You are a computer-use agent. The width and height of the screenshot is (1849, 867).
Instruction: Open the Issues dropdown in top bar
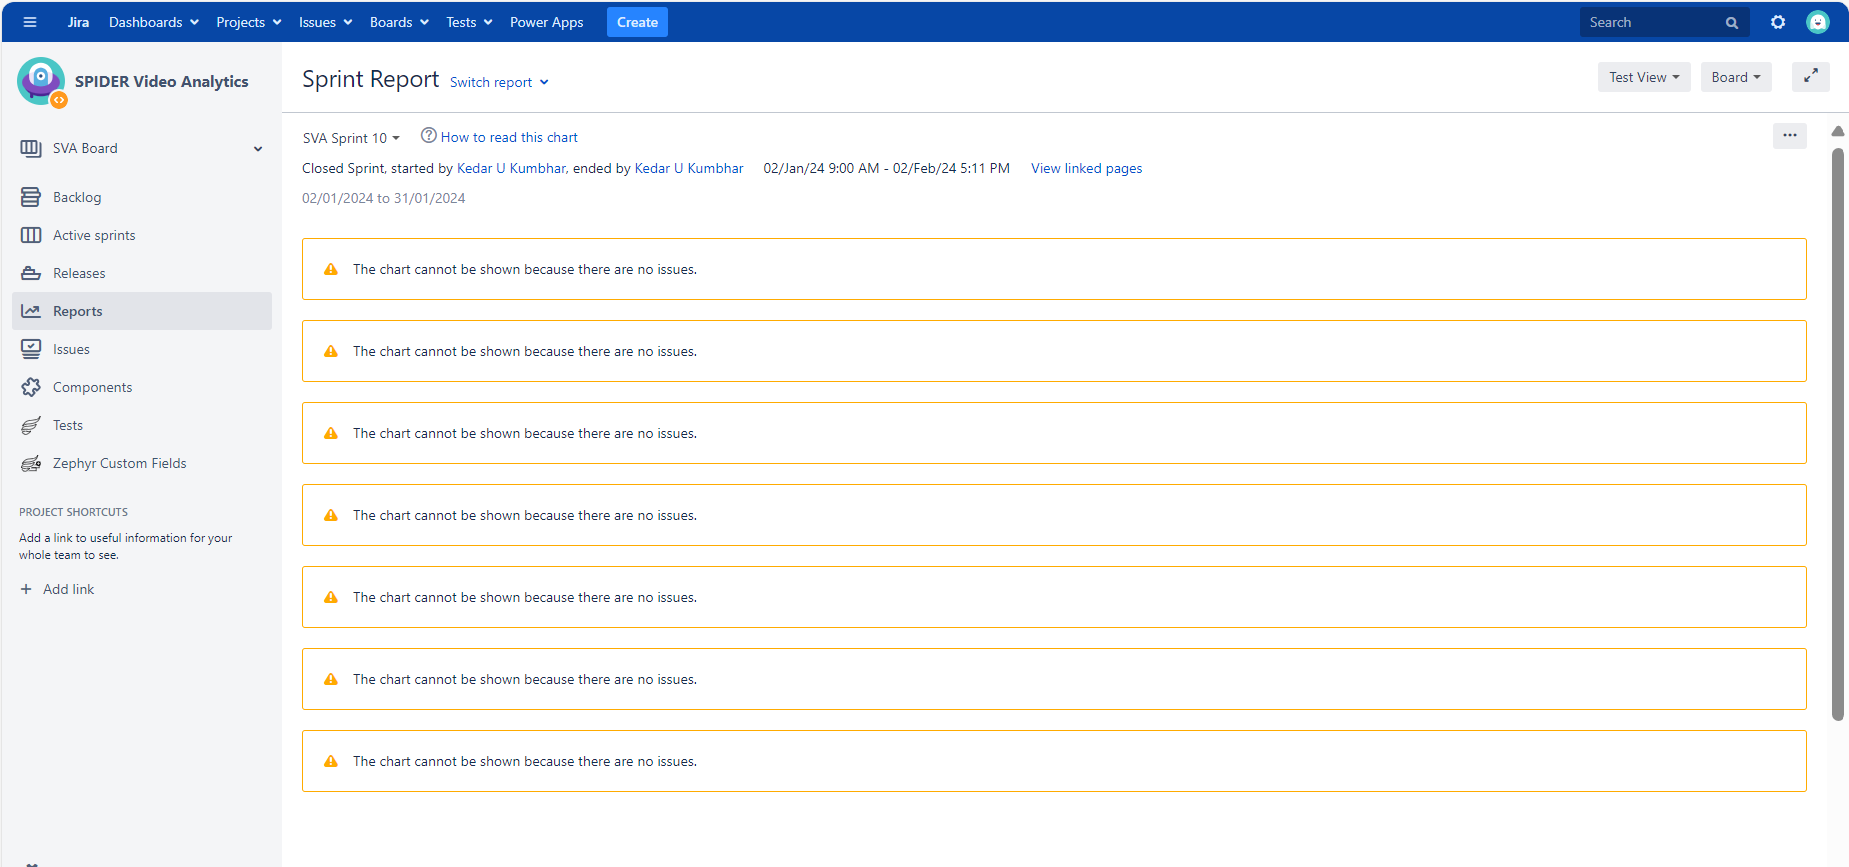pyautogui.click(x=326, y=22)
